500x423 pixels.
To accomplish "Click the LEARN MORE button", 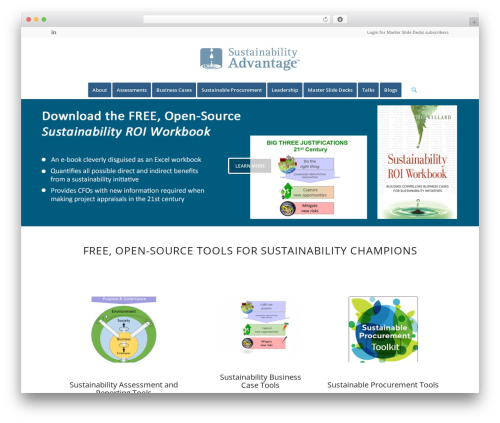I will tap(250, 166).
